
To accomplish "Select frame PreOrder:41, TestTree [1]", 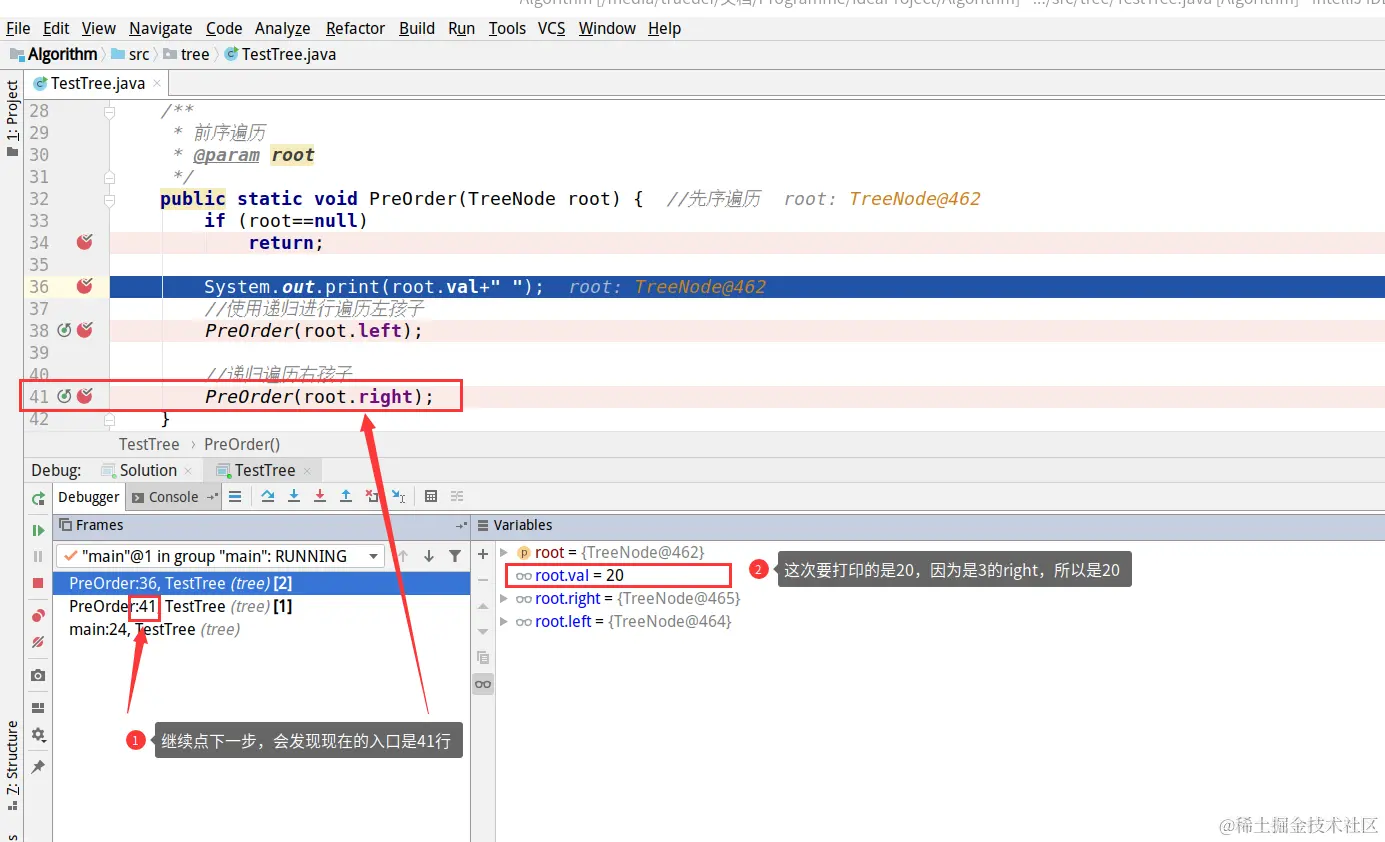I will (x=261, y=606).
